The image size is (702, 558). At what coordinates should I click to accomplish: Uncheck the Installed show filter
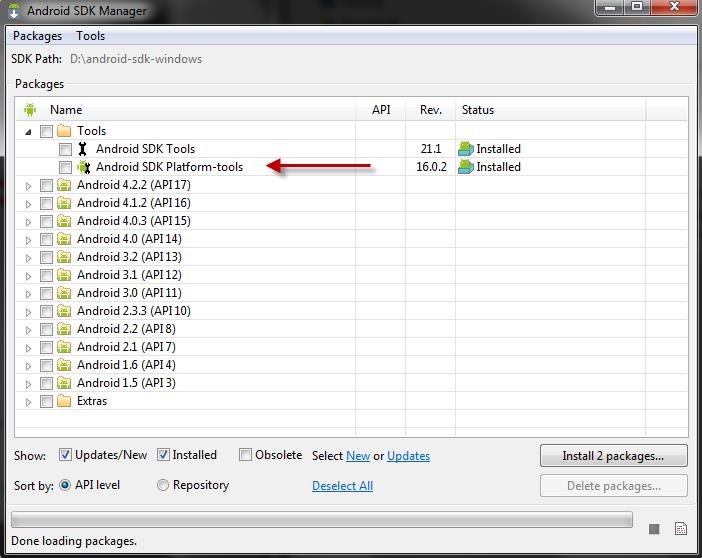click(163, 455)
